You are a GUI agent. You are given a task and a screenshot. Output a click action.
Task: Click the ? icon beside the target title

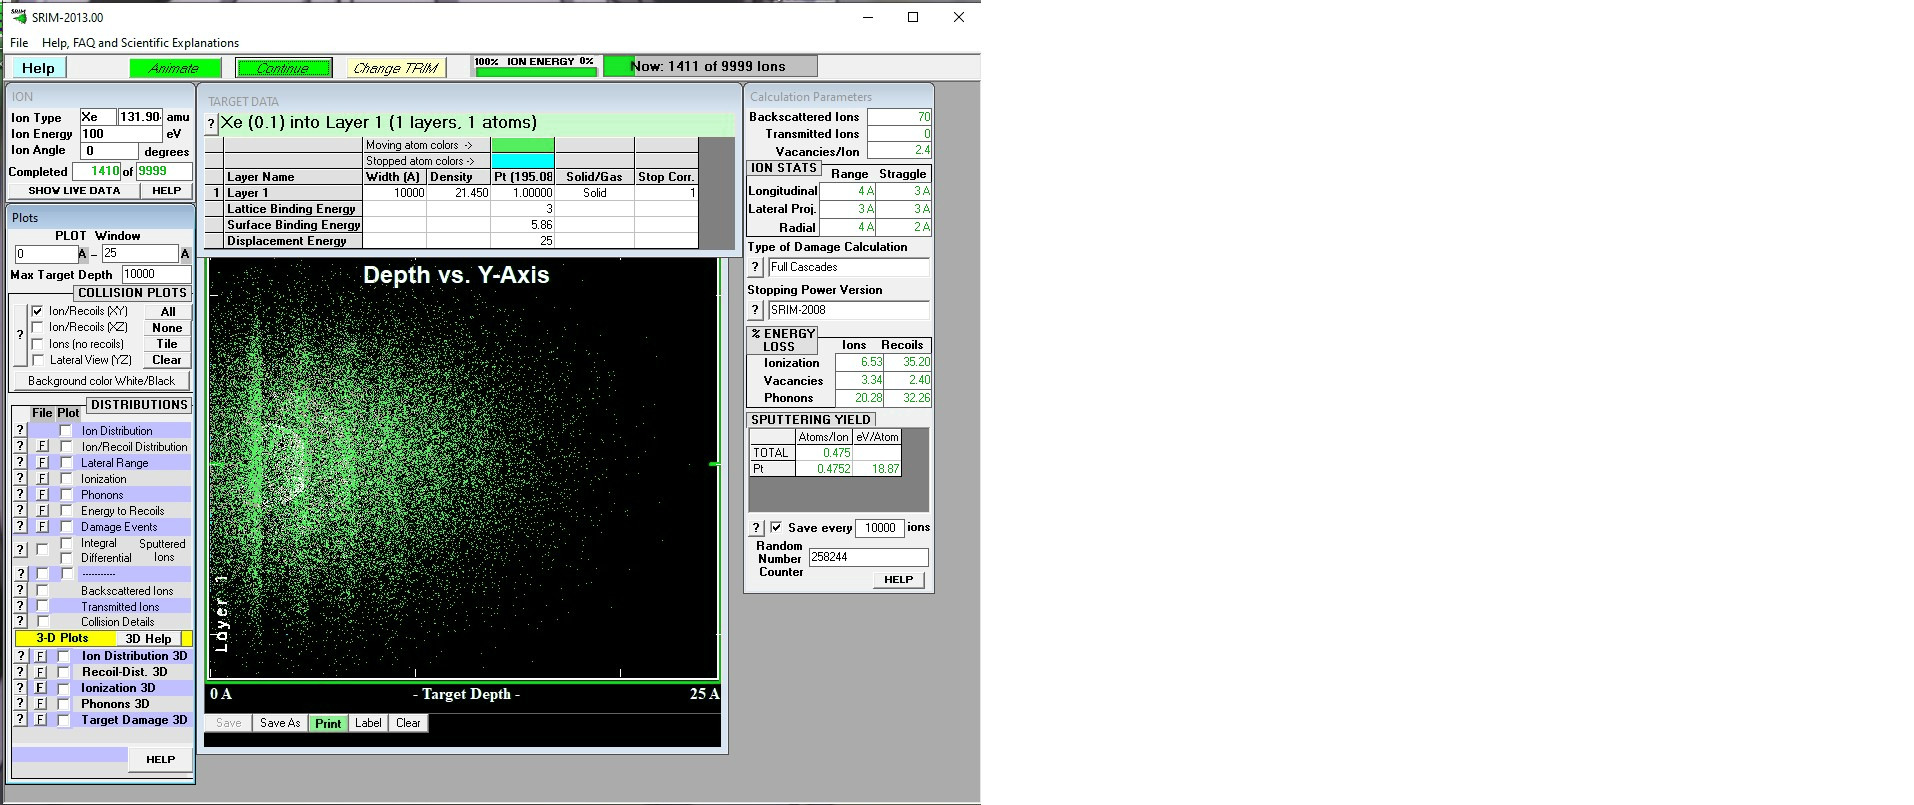211,124
